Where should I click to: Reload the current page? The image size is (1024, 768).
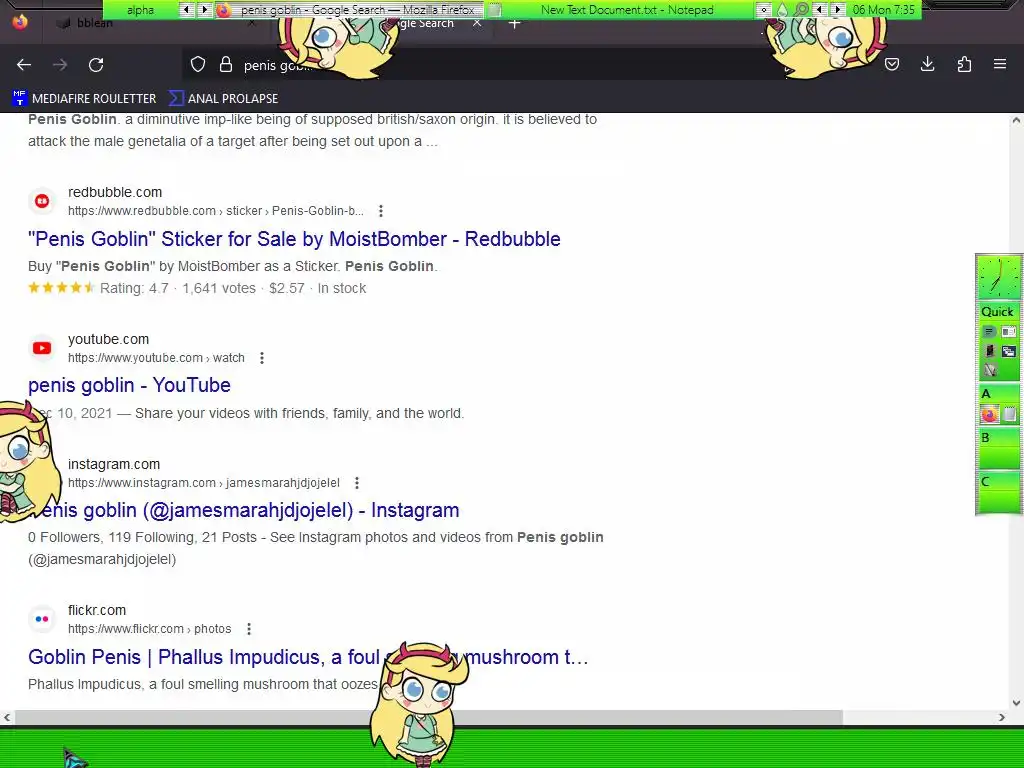(96, 65)
